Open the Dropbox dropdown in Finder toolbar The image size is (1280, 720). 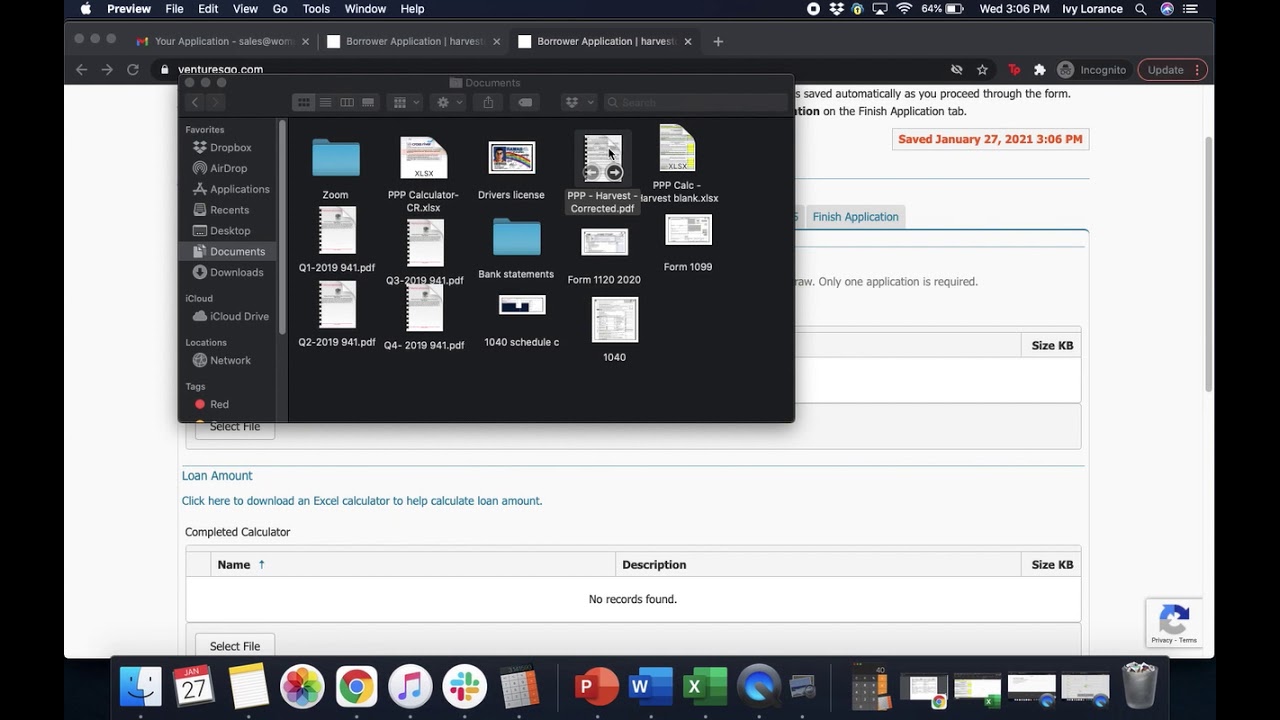(x=578, y=102)
